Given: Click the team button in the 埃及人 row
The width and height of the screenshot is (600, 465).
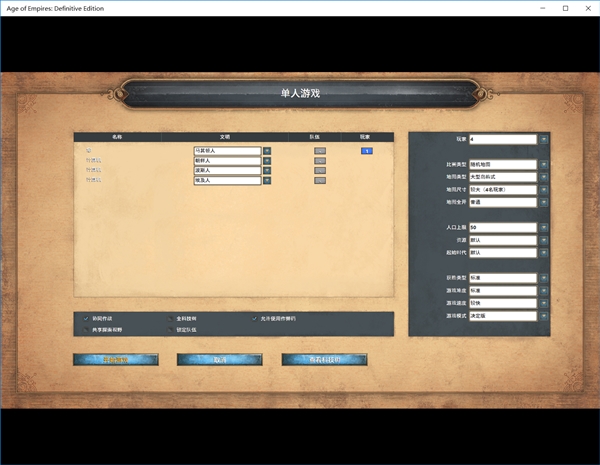Looking at the screenshot, I should click(x=320, y=181).
